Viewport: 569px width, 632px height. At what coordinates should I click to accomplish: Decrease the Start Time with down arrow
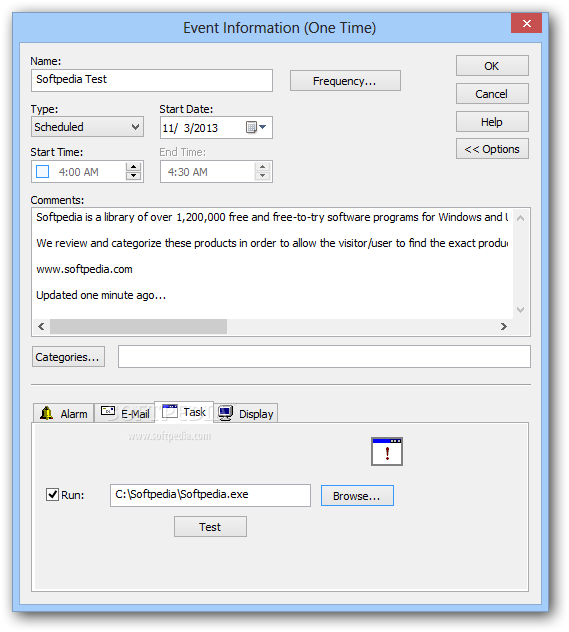click(133, 176)
